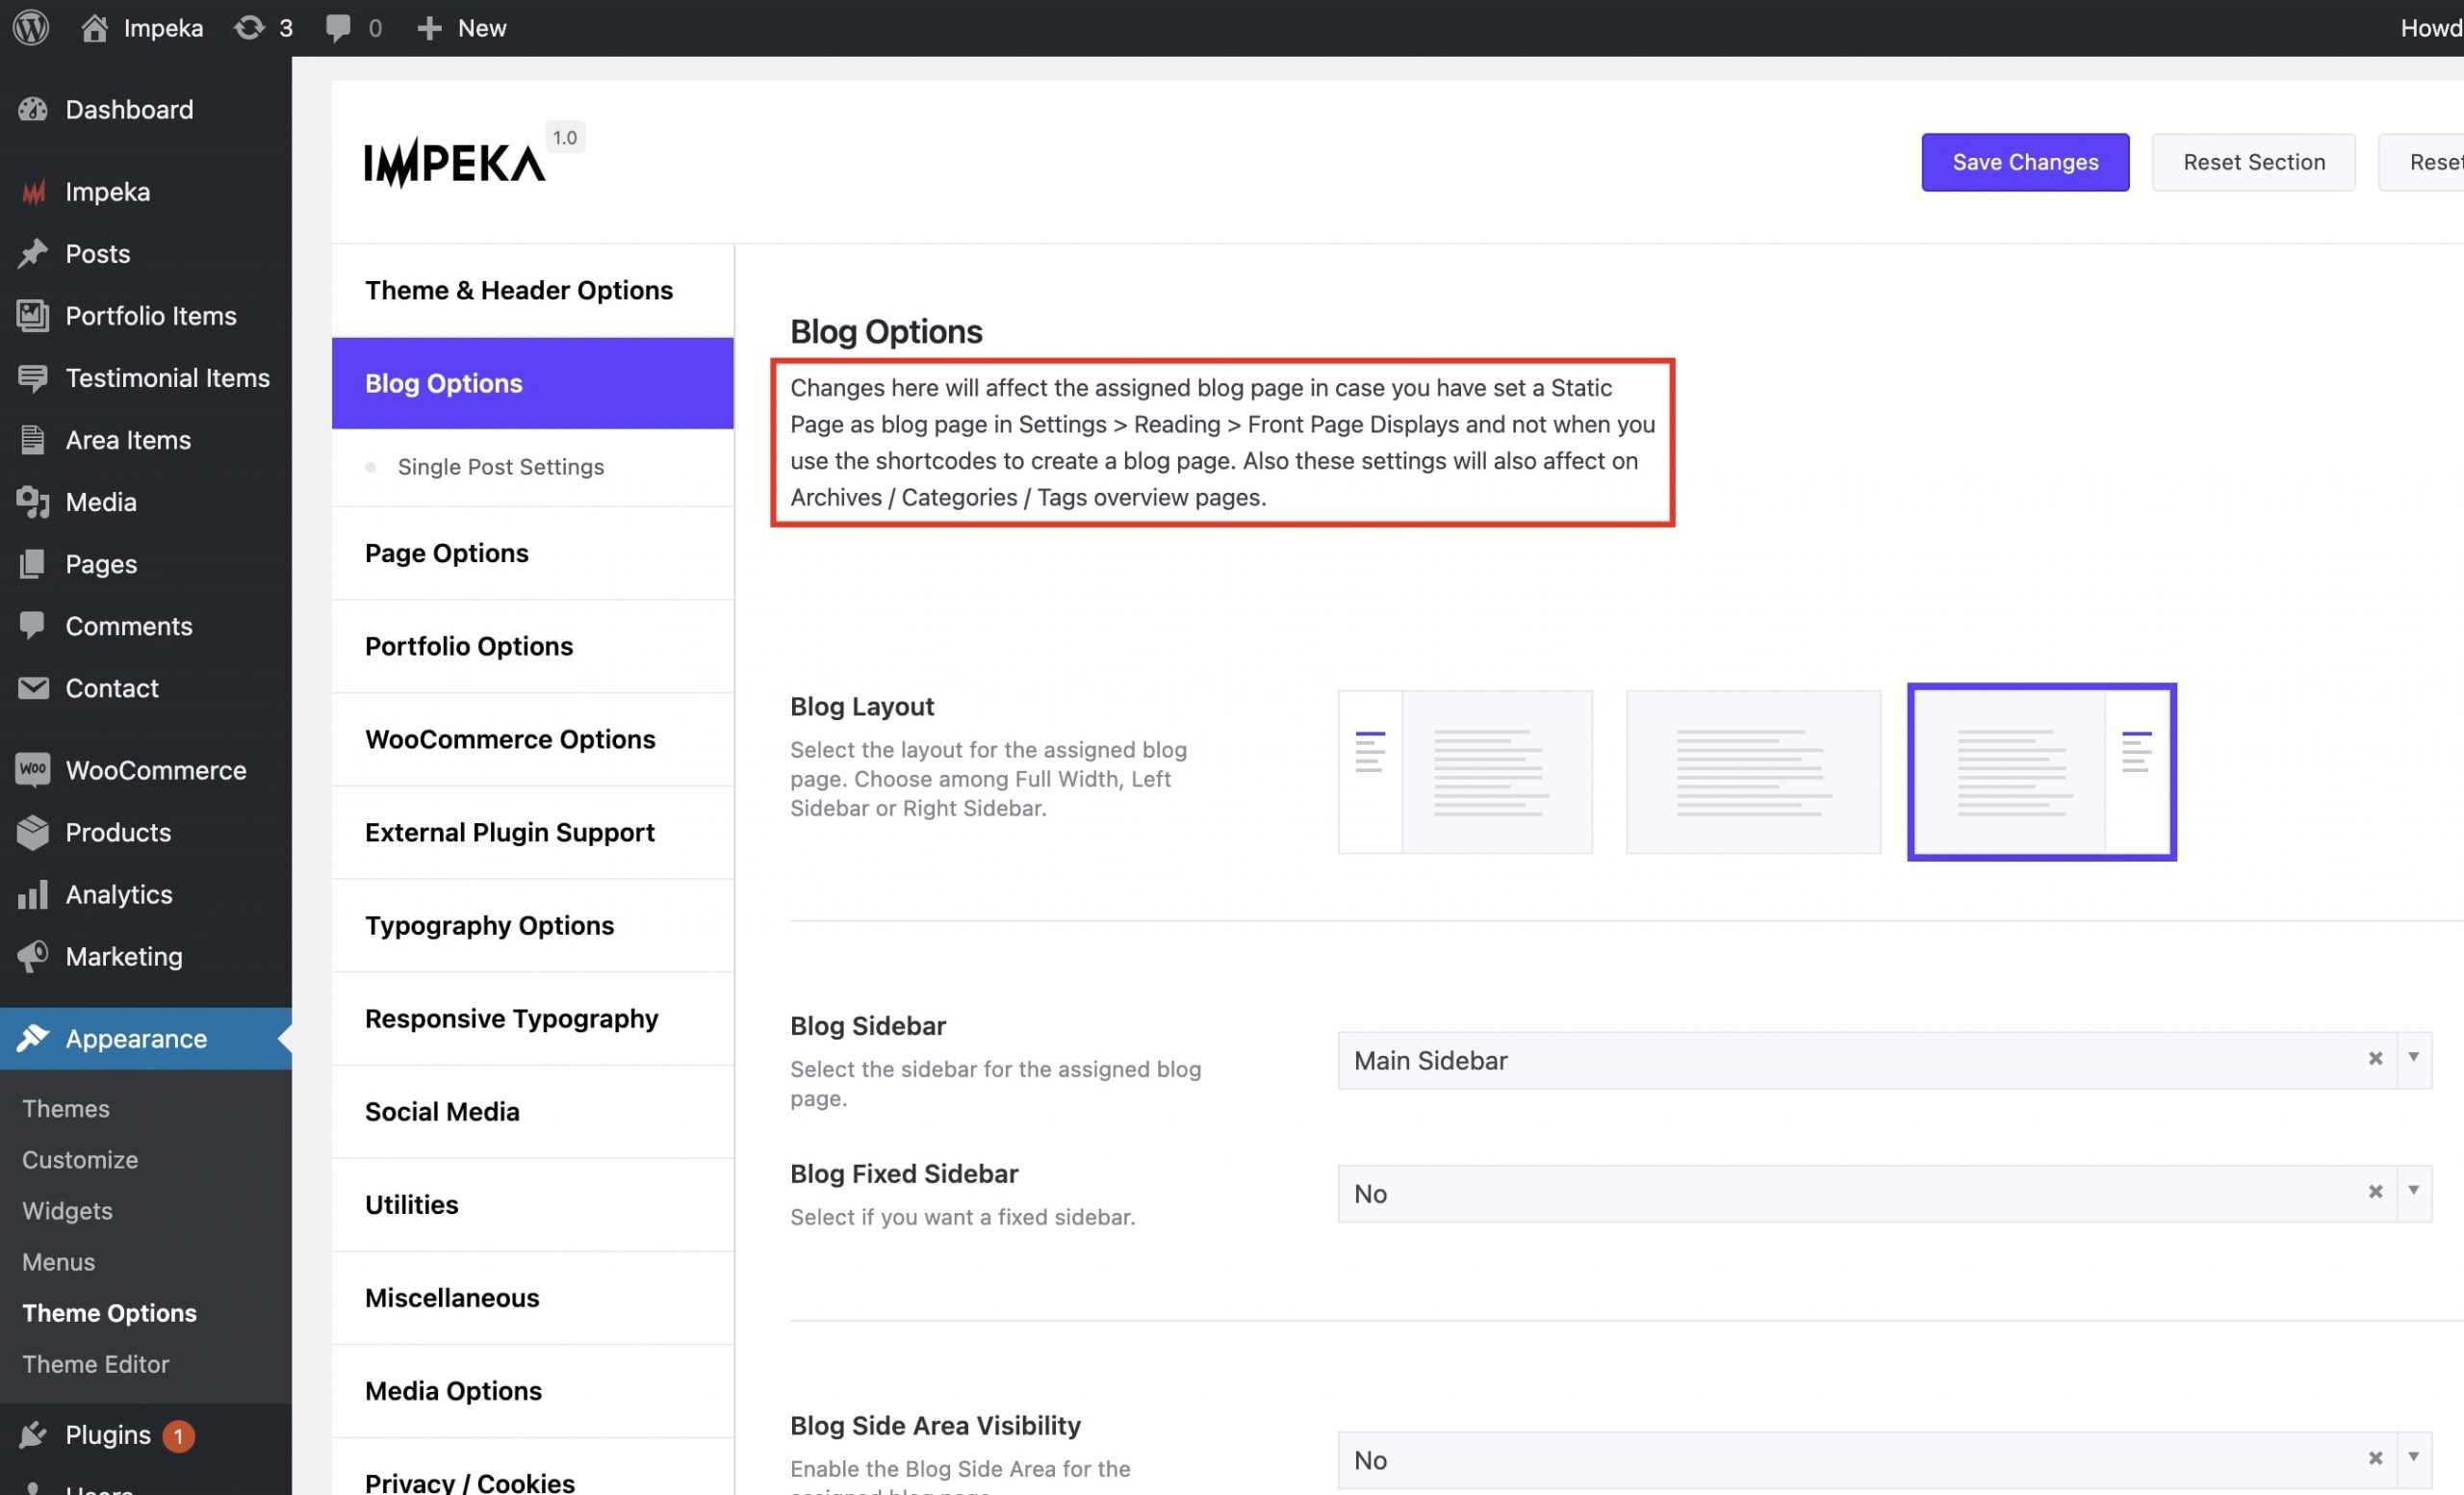The width and height of the screenshot is (2464, 1495).
Task: Click the comments bubble icon in admin bar
Action: 338,27
